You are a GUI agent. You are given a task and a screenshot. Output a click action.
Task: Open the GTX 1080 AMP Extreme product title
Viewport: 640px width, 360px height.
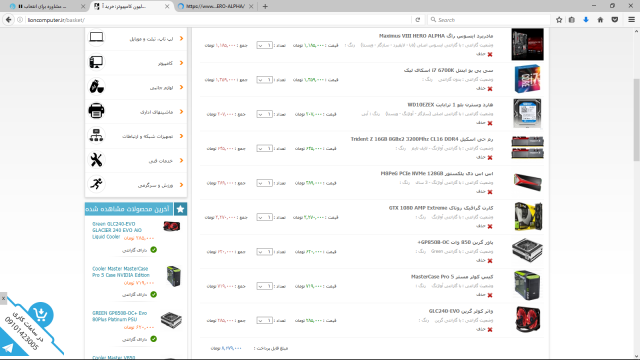coord(441,208)
